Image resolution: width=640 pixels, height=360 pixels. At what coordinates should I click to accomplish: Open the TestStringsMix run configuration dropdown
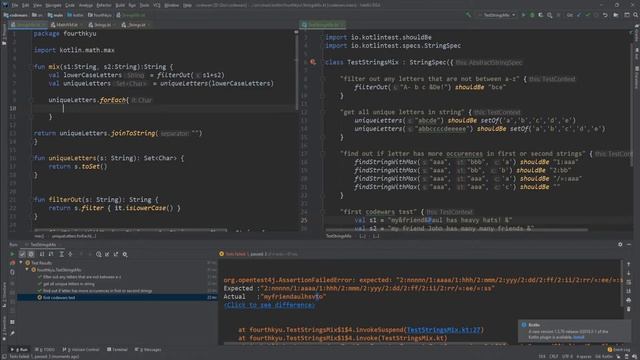(497, 15)
